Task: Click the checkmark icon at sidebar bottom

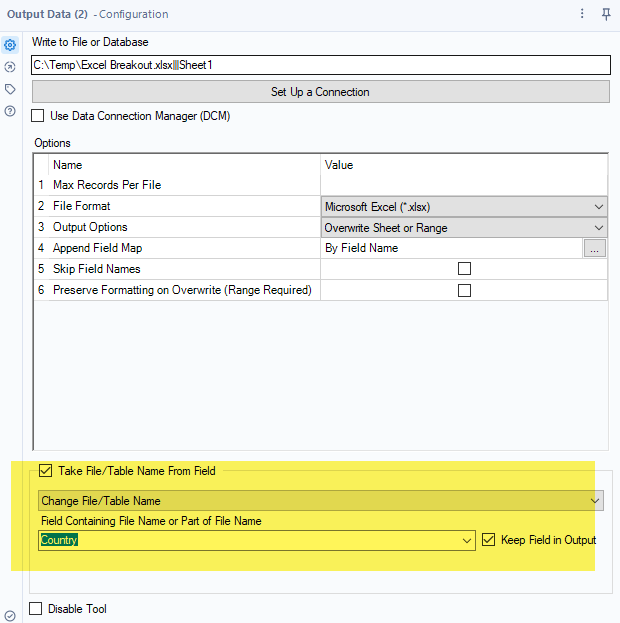Action: [10, 615]
